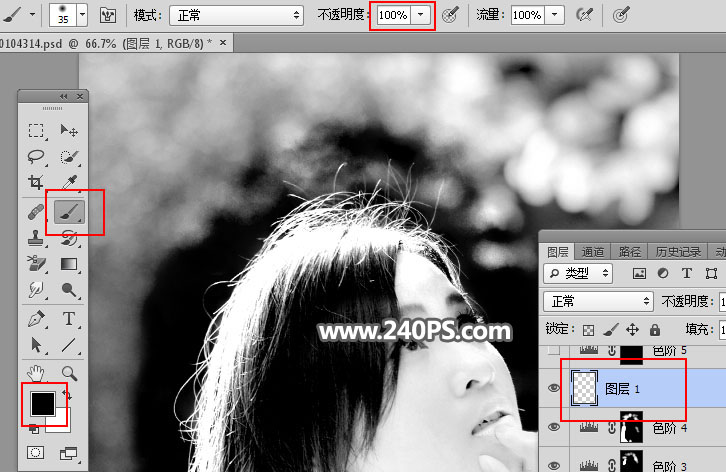Lock layer position
Image resolution: width=726 pixels, height=472 pixels.
[632, 330]
